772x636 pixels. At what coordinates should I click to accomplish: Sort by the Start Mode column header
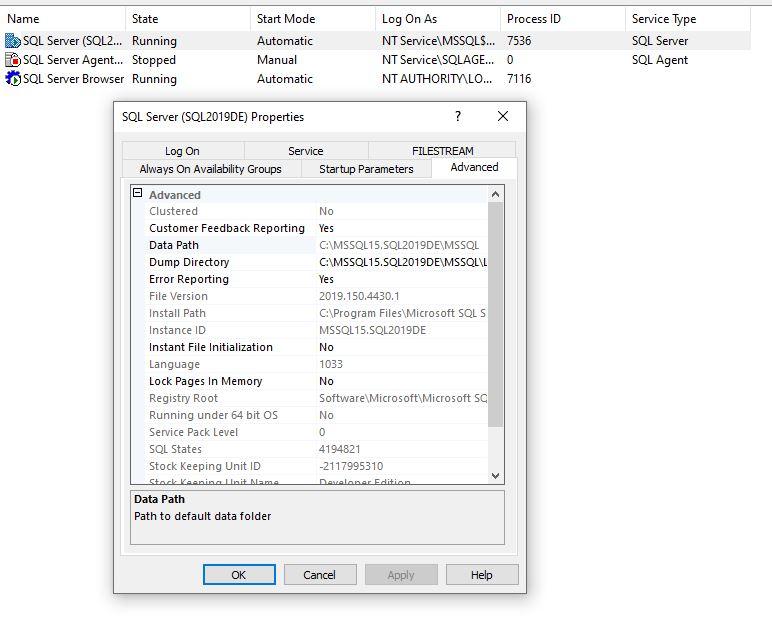pyautogui.click(x=313, y=19)
